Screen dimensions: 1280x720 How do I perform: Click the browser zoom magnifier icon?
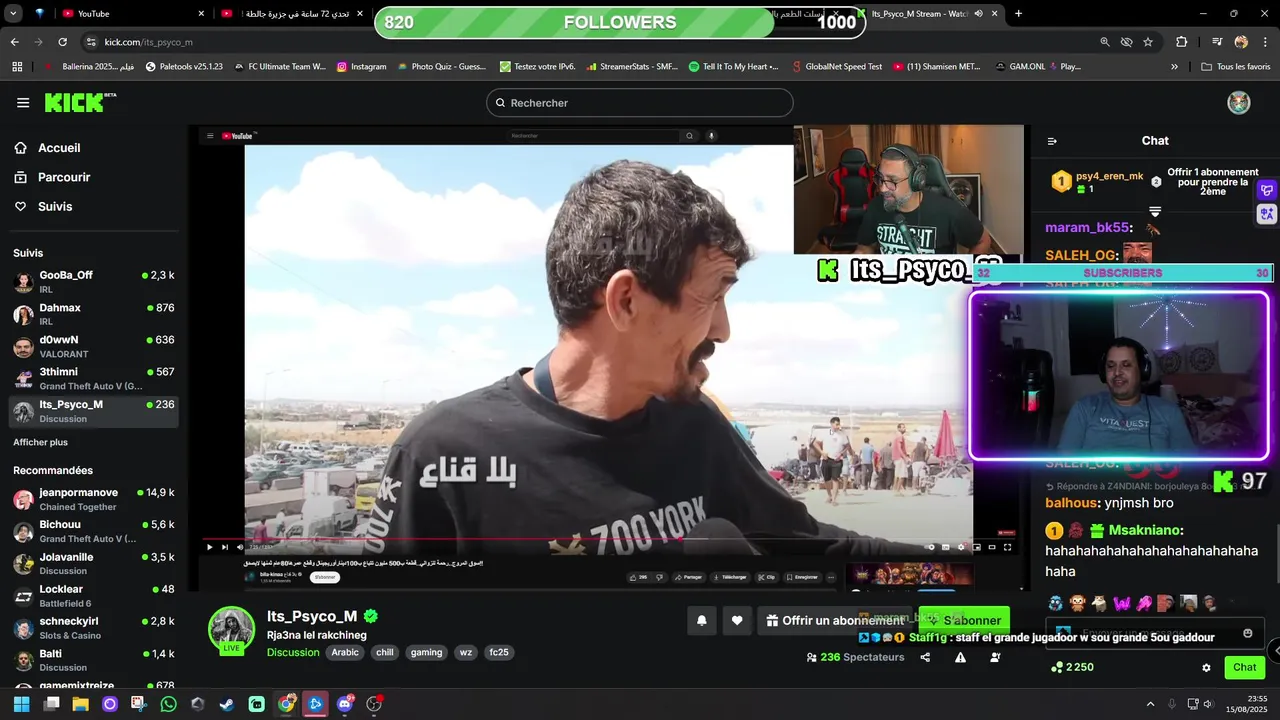1105,42
